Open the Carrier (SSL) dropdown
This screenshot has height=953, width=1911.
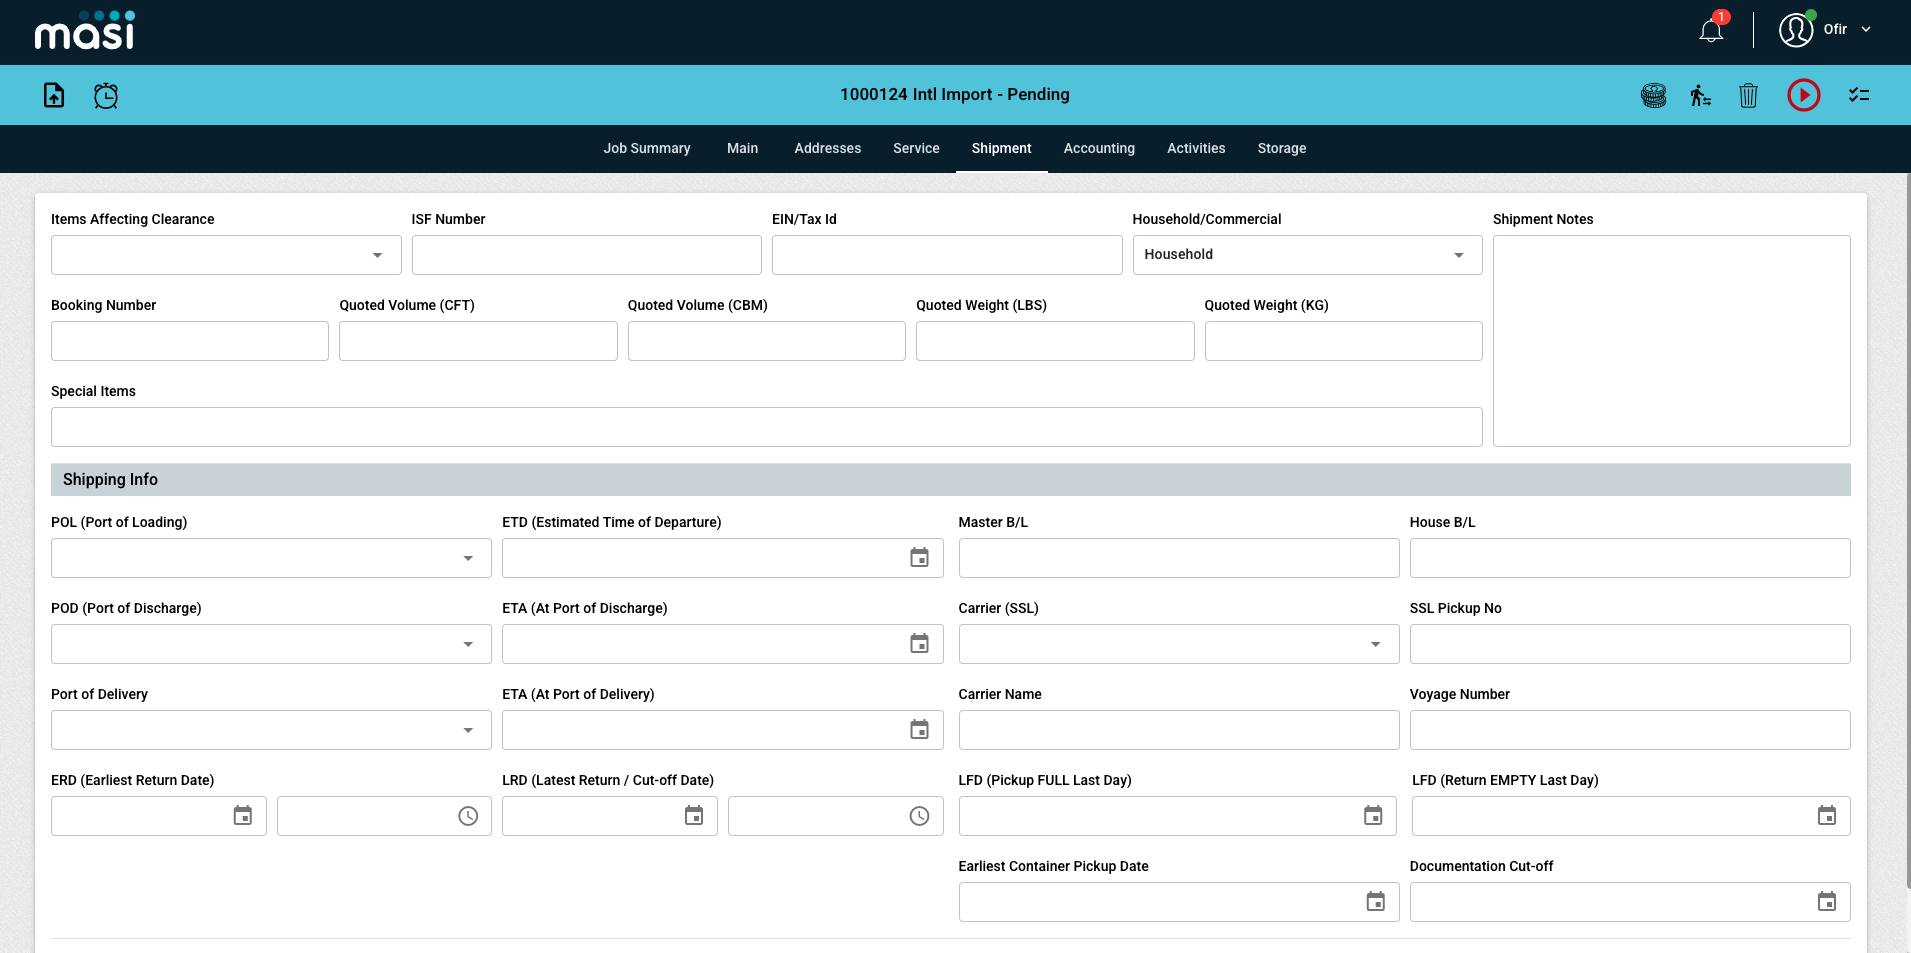[1377, 643]
